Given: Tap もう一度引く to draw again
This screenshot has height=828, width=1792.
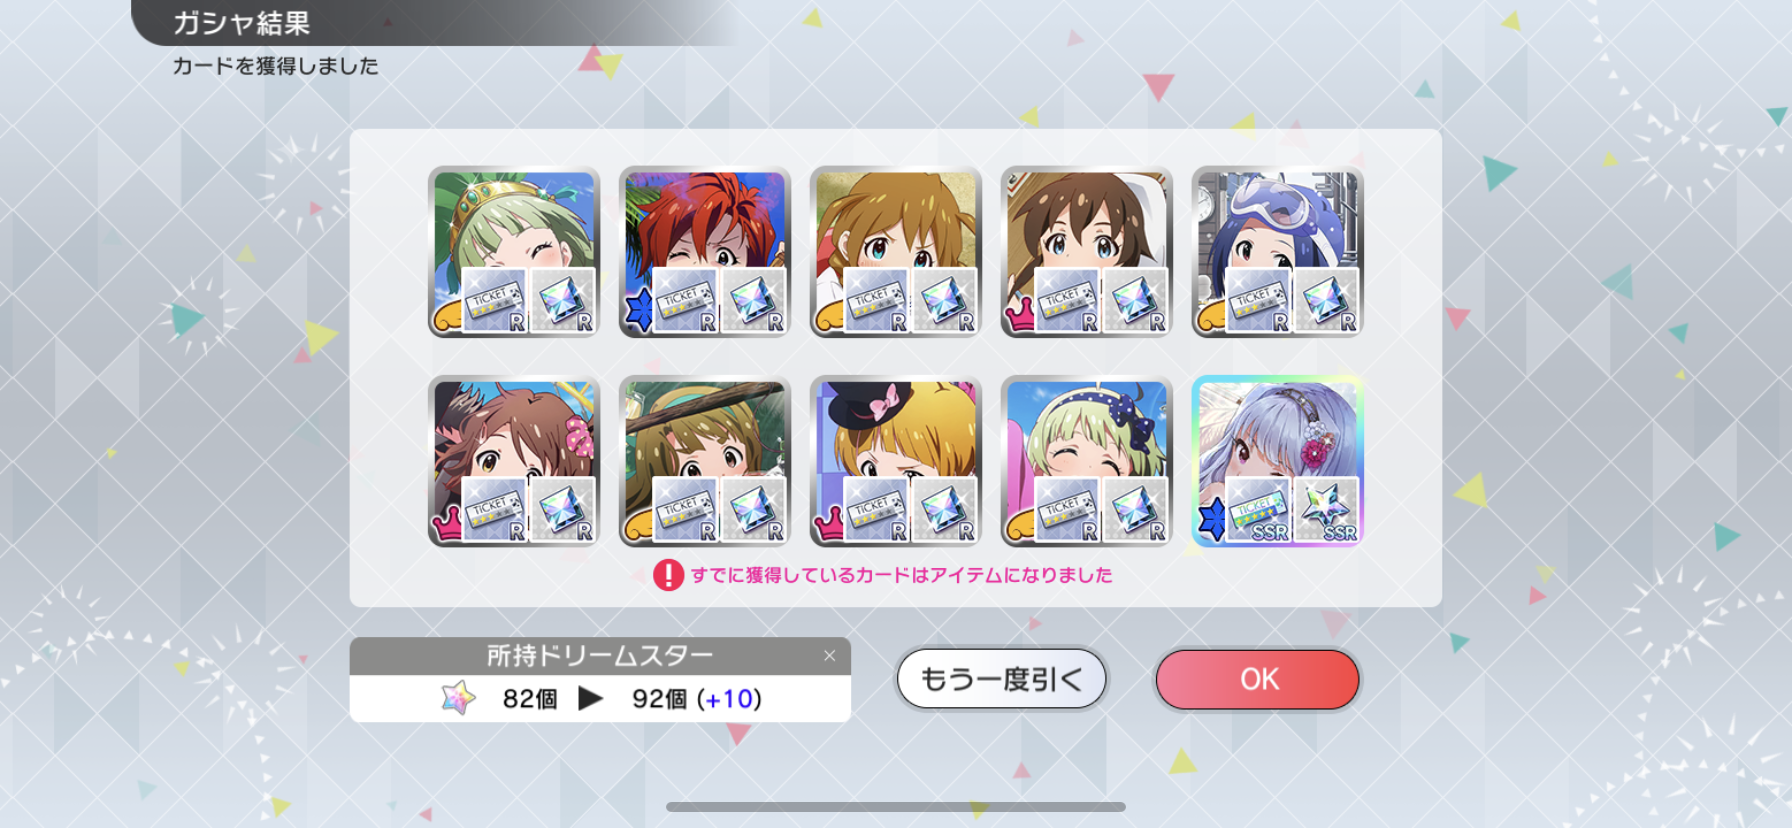Looking at the screenshot, I should coord(1001,679).
